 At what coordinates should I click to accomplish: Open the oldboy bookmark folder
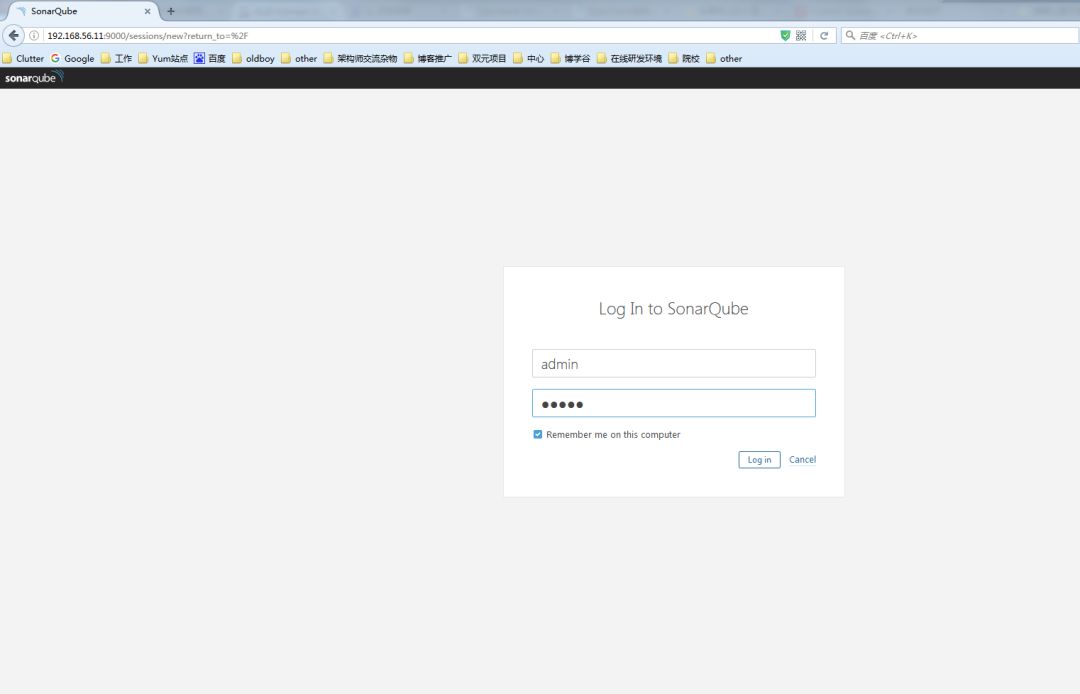pyautogui.click(x=253, y=59)
